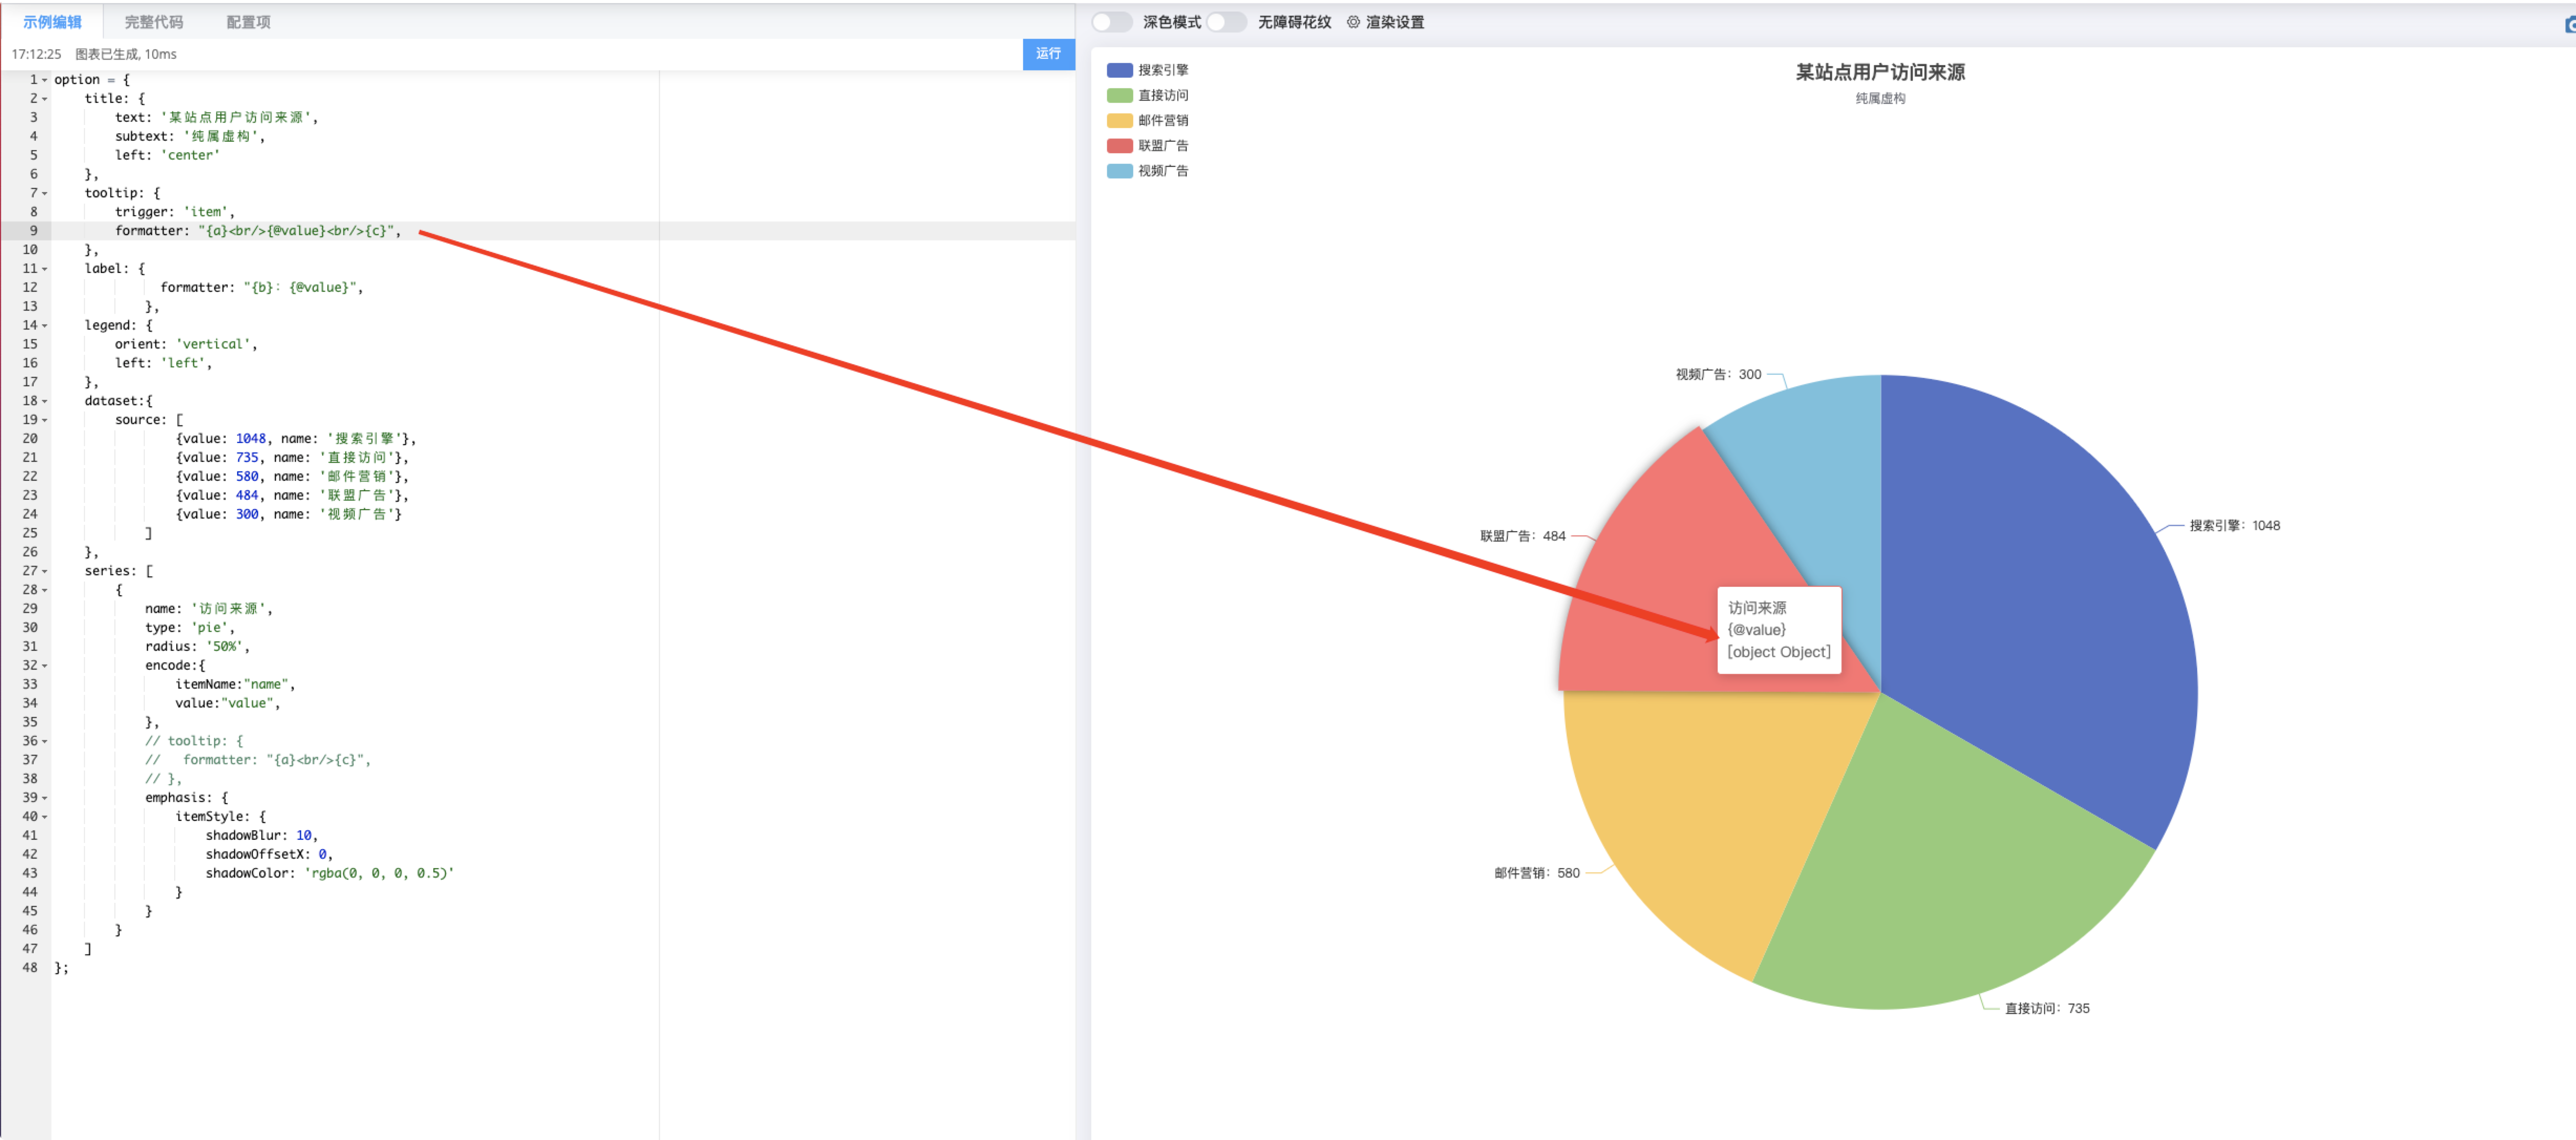Screen dimensions: 2576x1140
Task: Collapse the source array on line 19
Action: (x=45, y=420)
